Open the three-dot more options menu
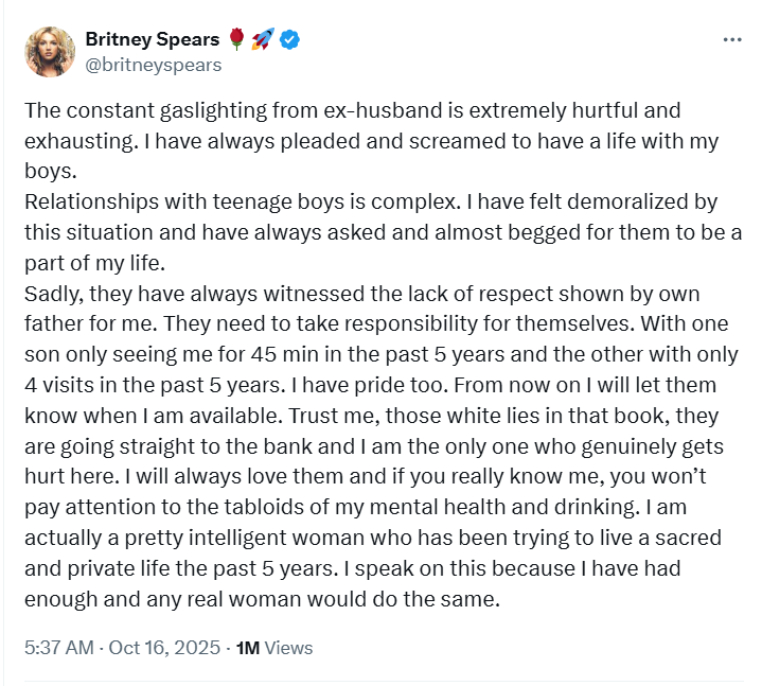The height and width of the screenshot is (686, 762). click(731, 40)
